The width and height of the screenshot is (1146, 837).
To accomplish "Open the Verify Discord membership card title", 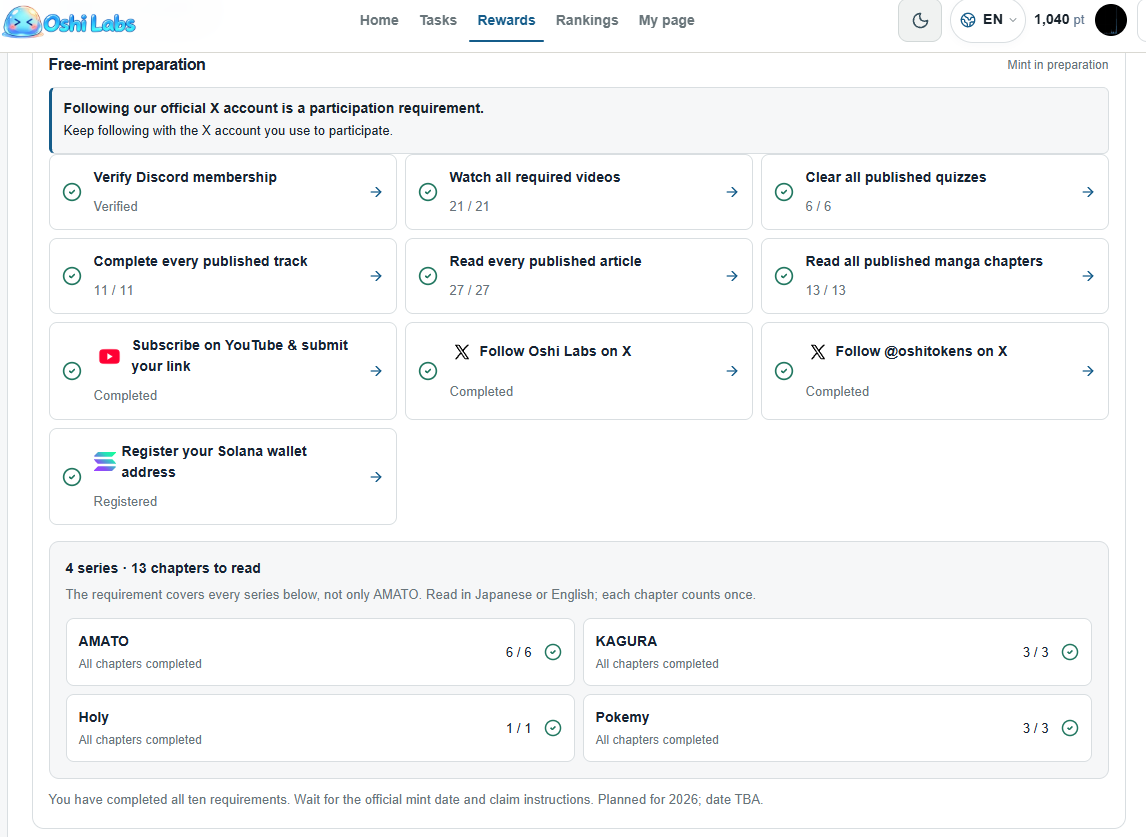I will 185,177.
